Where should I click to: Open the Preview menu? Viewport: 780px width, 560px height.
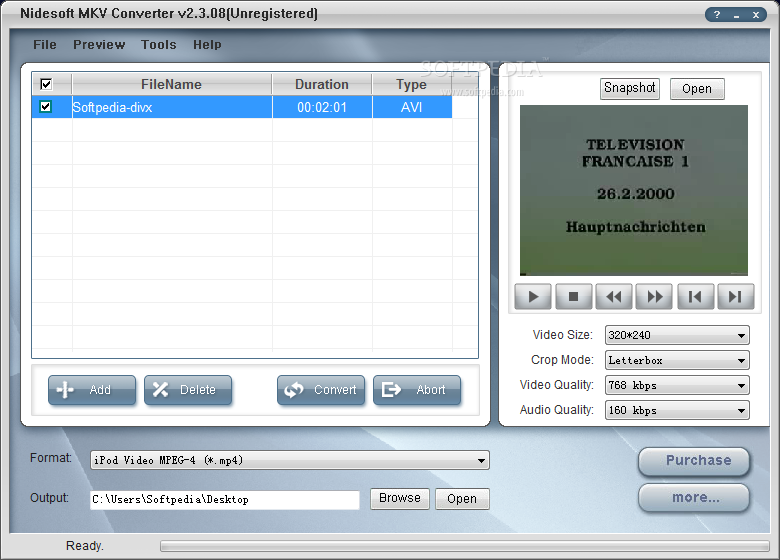pyautogui.click(x=99, y=45)
